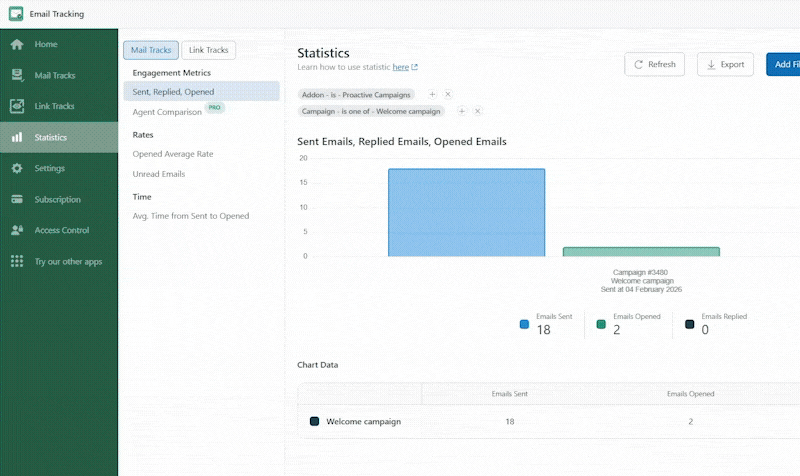The height and width of the screenshot is (476, 800).
Task: Open Home in the sidebar
Action: (x=59, y=44)
